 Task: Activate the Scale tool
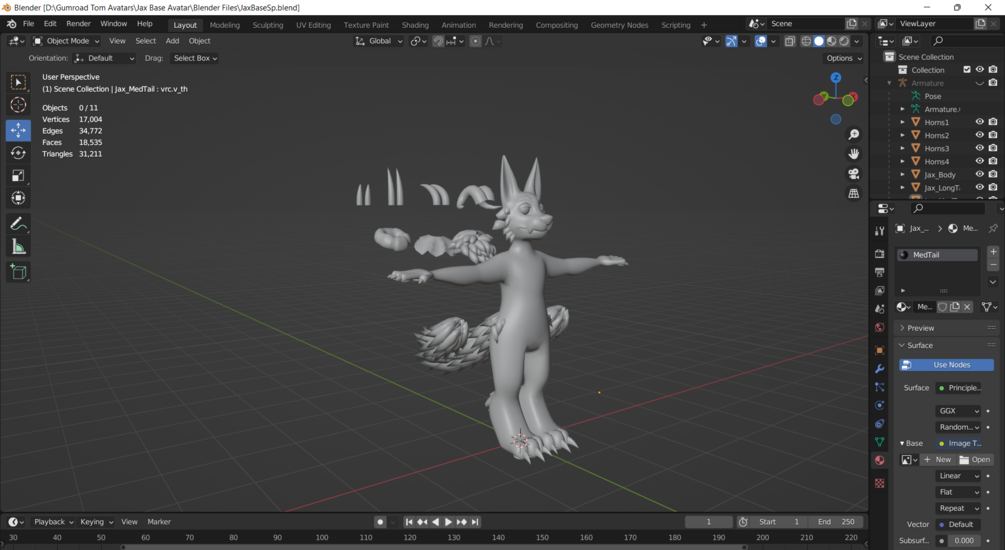[x=18, y=175]
